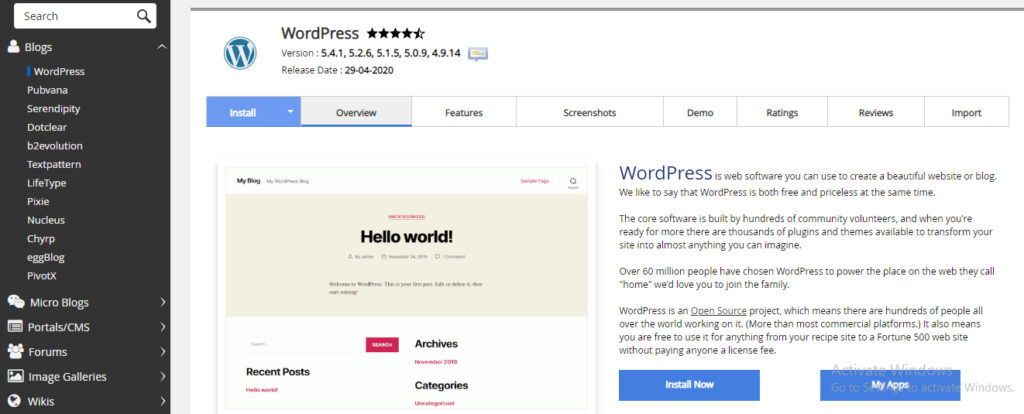Viewport: 1024px width, 414px height.
Task: Open the Import tab
Action: click(967, 112)
